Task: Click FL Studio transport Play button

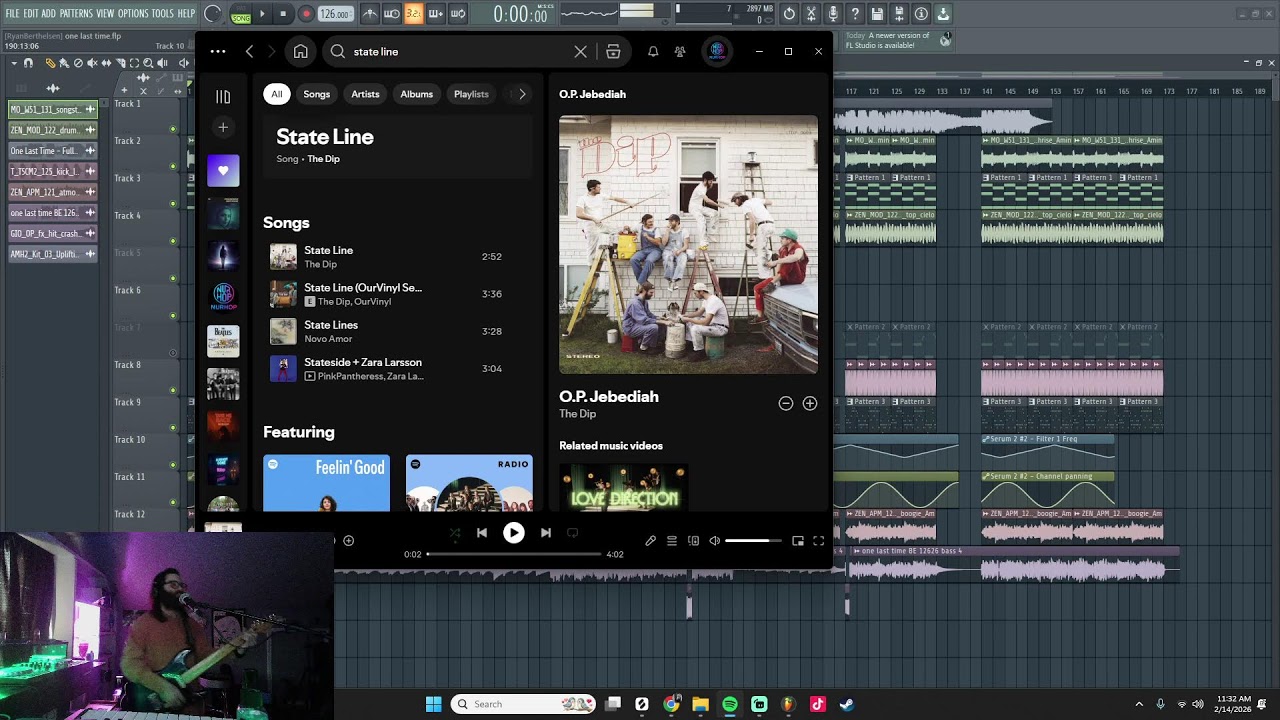Action: [263, 14]
